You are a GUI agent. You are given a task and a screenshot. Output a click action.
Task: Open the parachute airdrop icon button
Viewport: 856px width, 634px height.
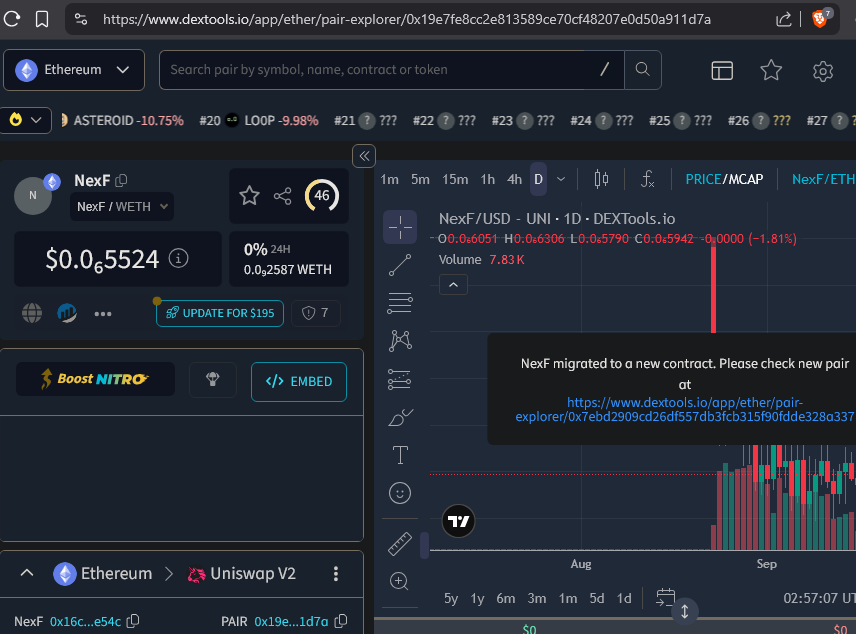pyautogui.click(x=213, y=380)
